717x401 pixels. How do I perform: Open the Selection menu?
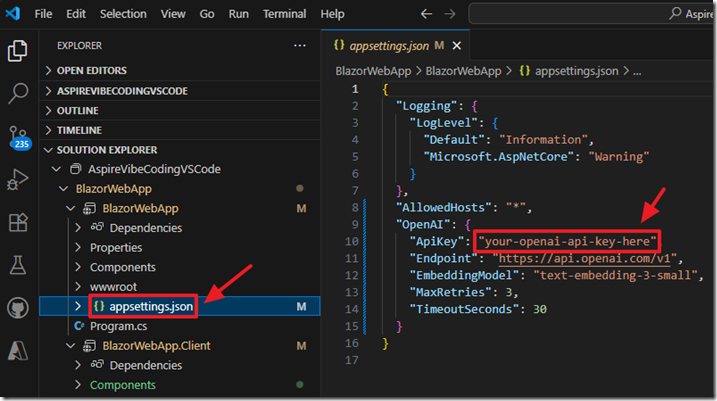tap(123, 14)
